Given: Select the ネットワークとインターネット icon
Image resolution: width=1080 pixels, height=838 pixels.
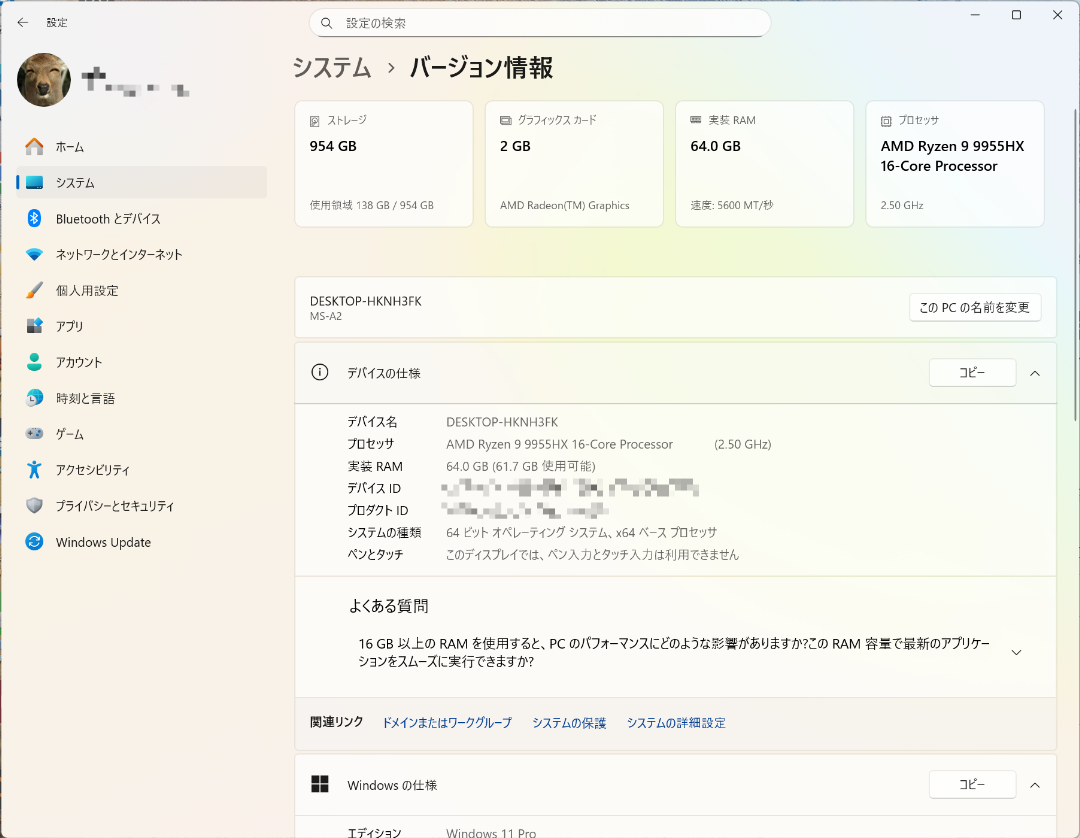Looking at the screenshot, I should pyautogui.click(x=34, y=255).
